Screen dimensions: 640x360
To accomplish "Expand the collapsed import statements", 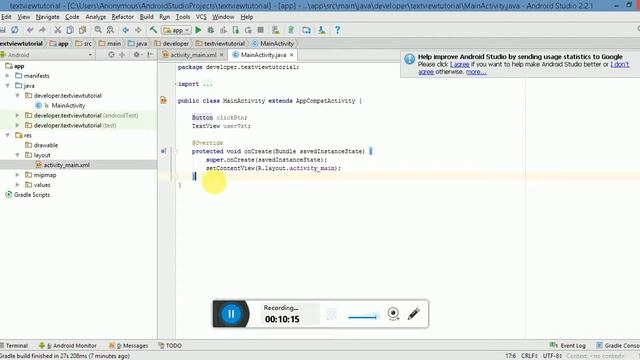I will coord(207,84).
